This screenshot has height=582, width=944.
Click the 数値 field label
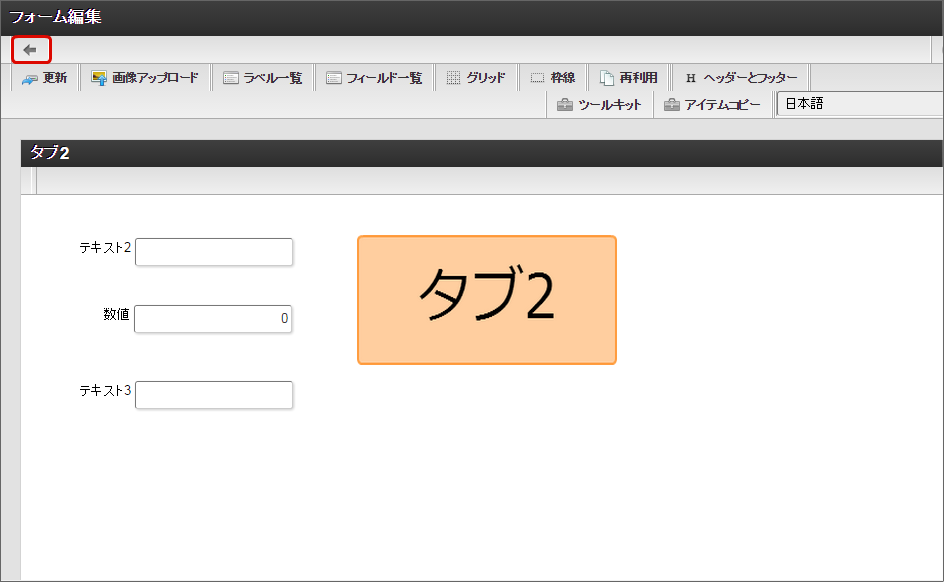116,312
